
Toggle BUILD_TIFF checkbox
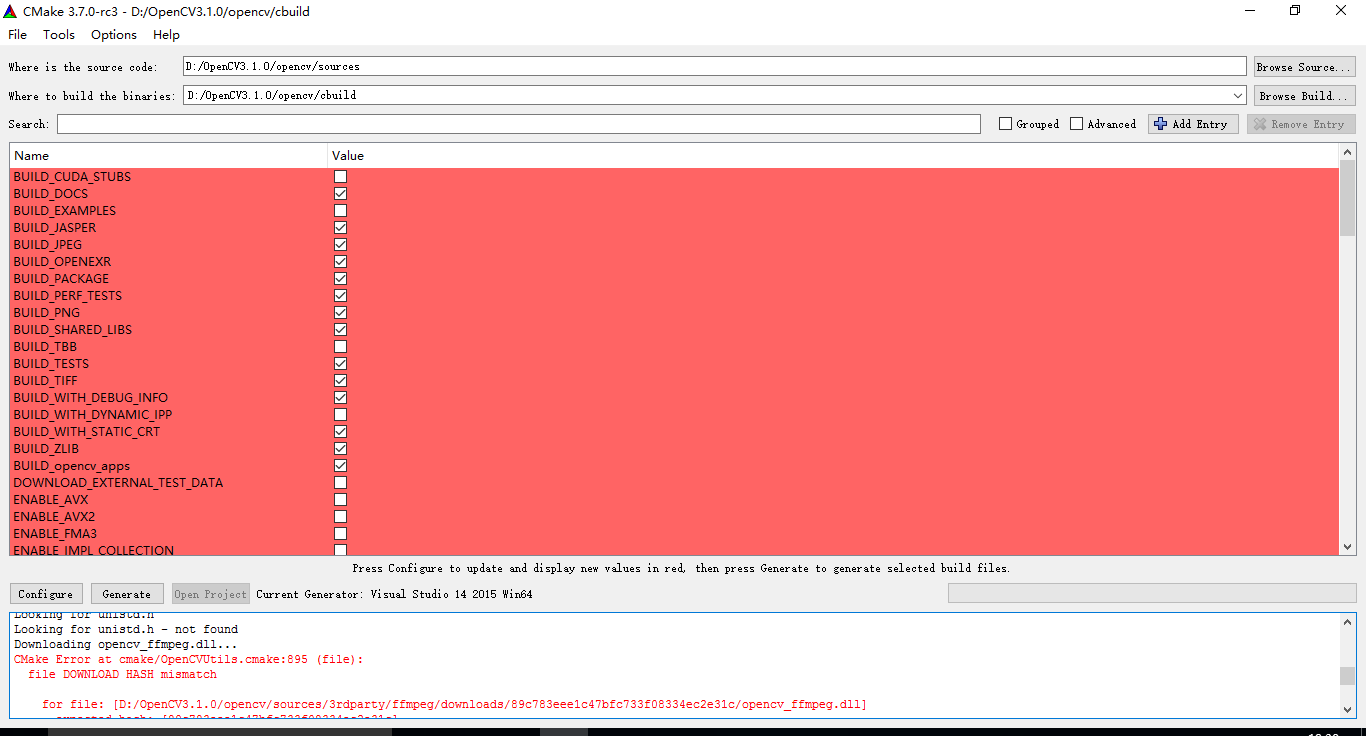[x=340, y=381]
